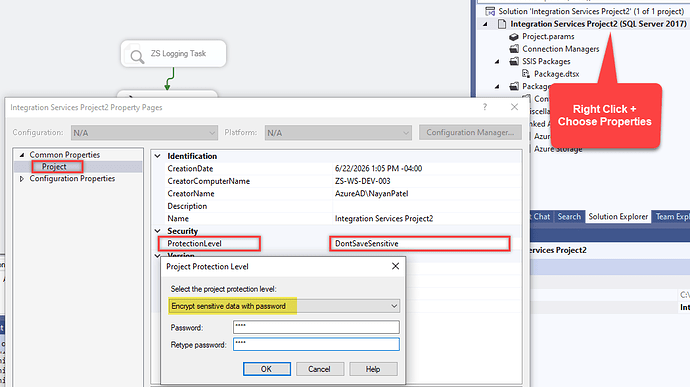Viewport: 690px width, 387px height.
Task: Click the Description property row
Action: pos(336,206)
